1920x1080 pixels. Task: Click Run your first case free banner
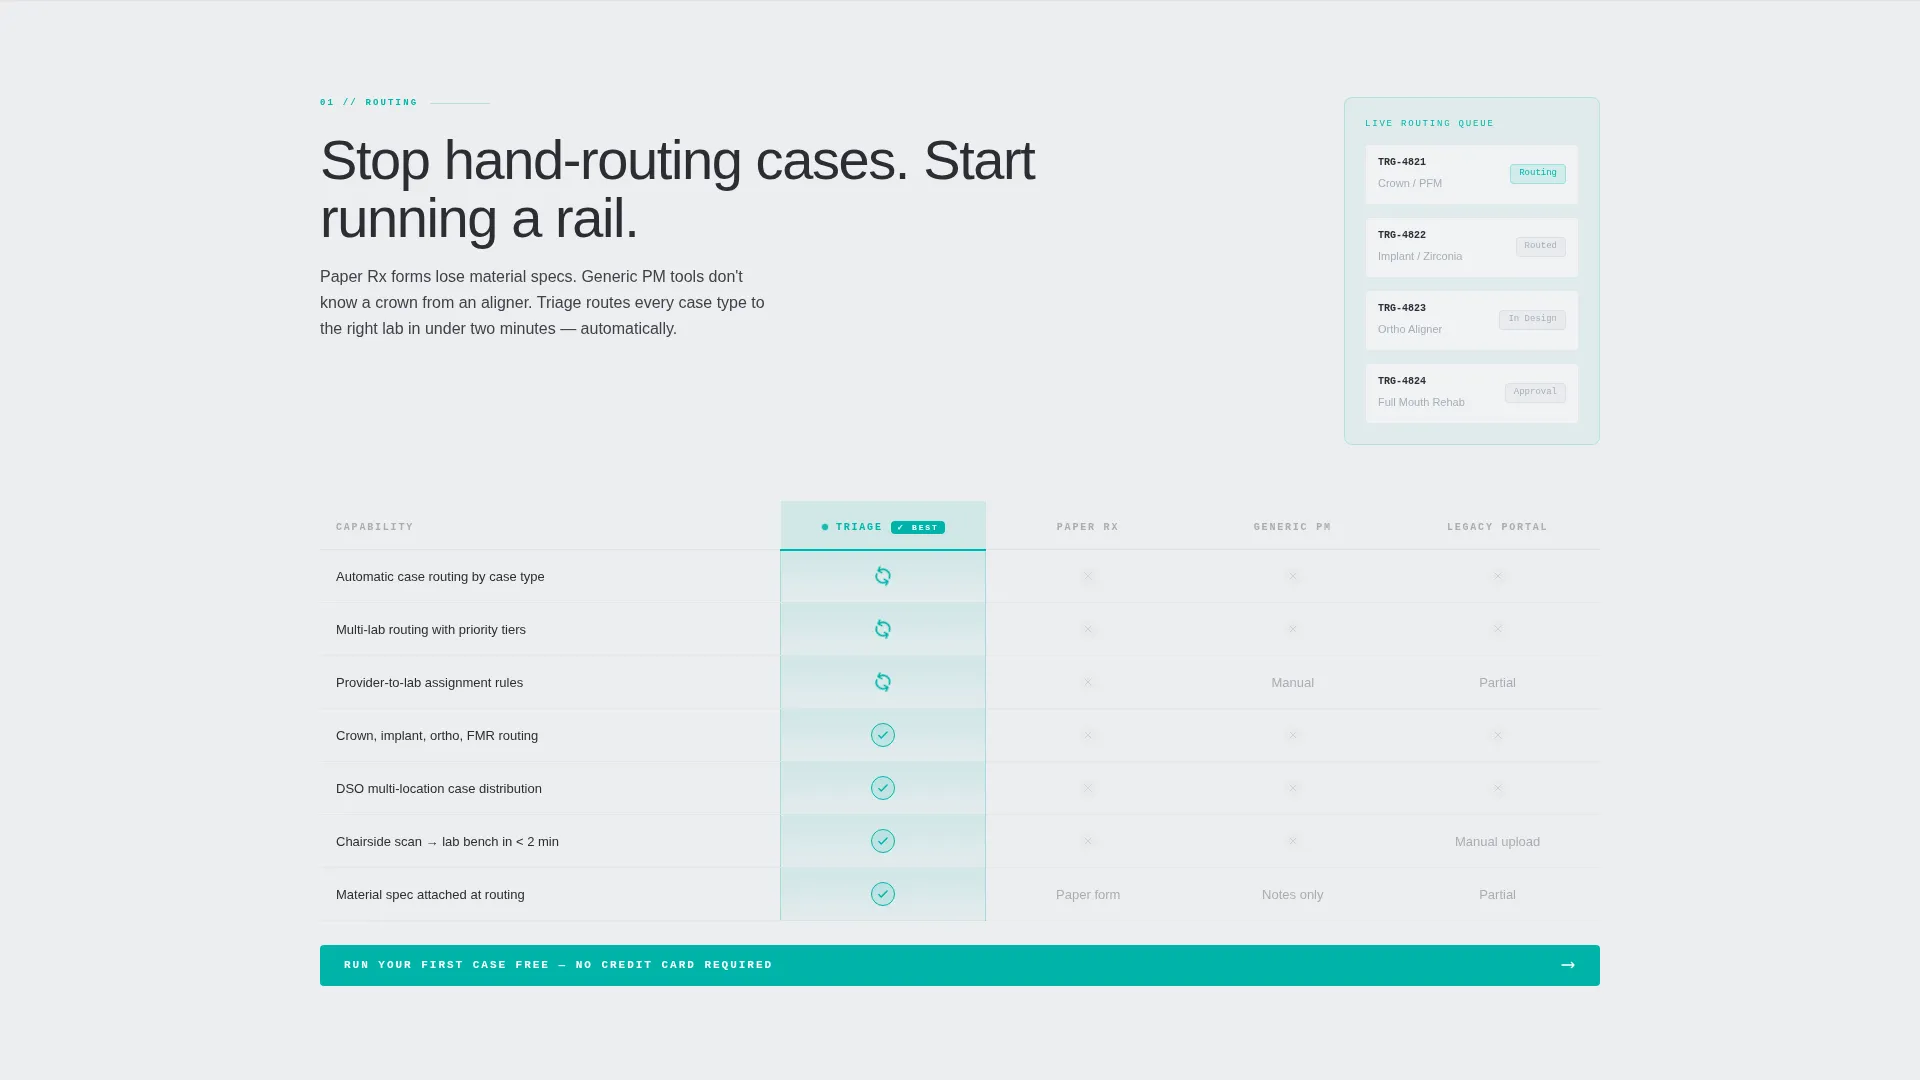[960, 965]
